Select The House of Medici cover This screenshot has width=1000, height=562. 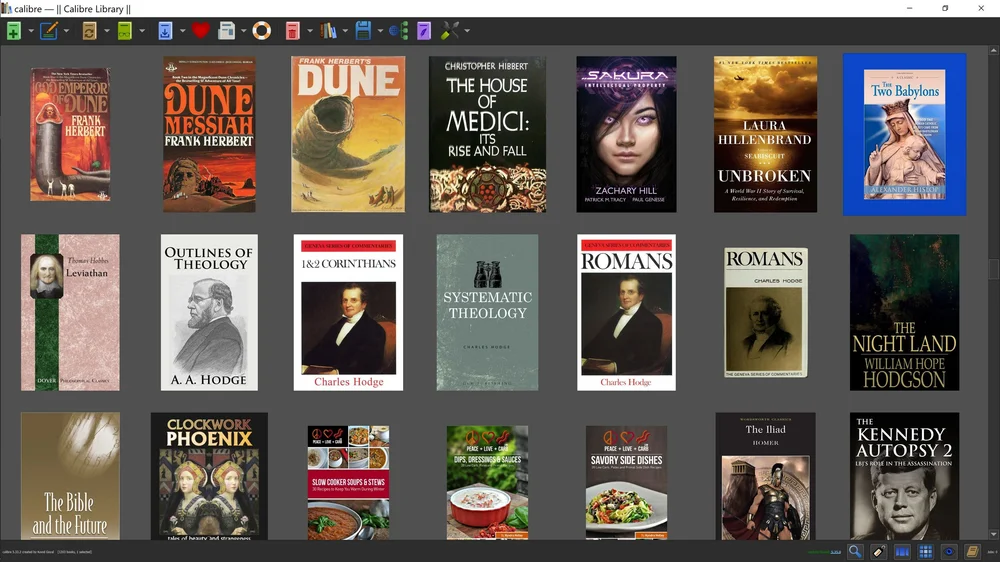pyautogui.click(x=487, y=134)
